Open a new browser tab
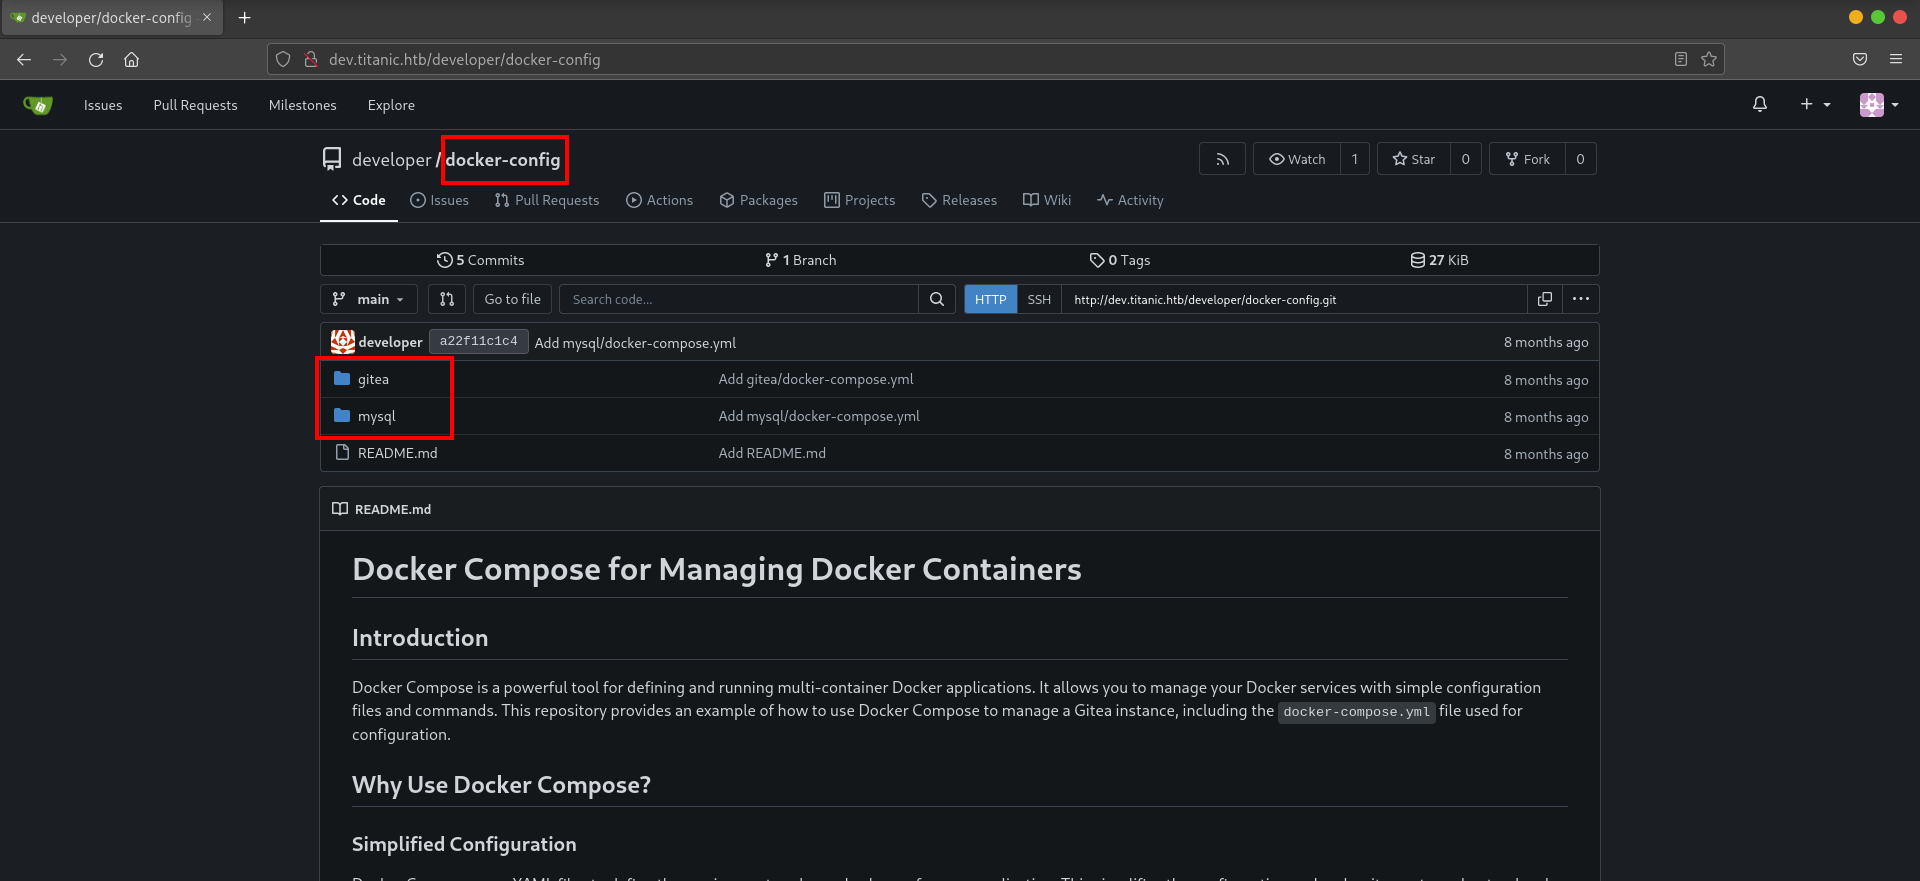The width and height of the screenshot is (1920, 881). tap(245, 17)
